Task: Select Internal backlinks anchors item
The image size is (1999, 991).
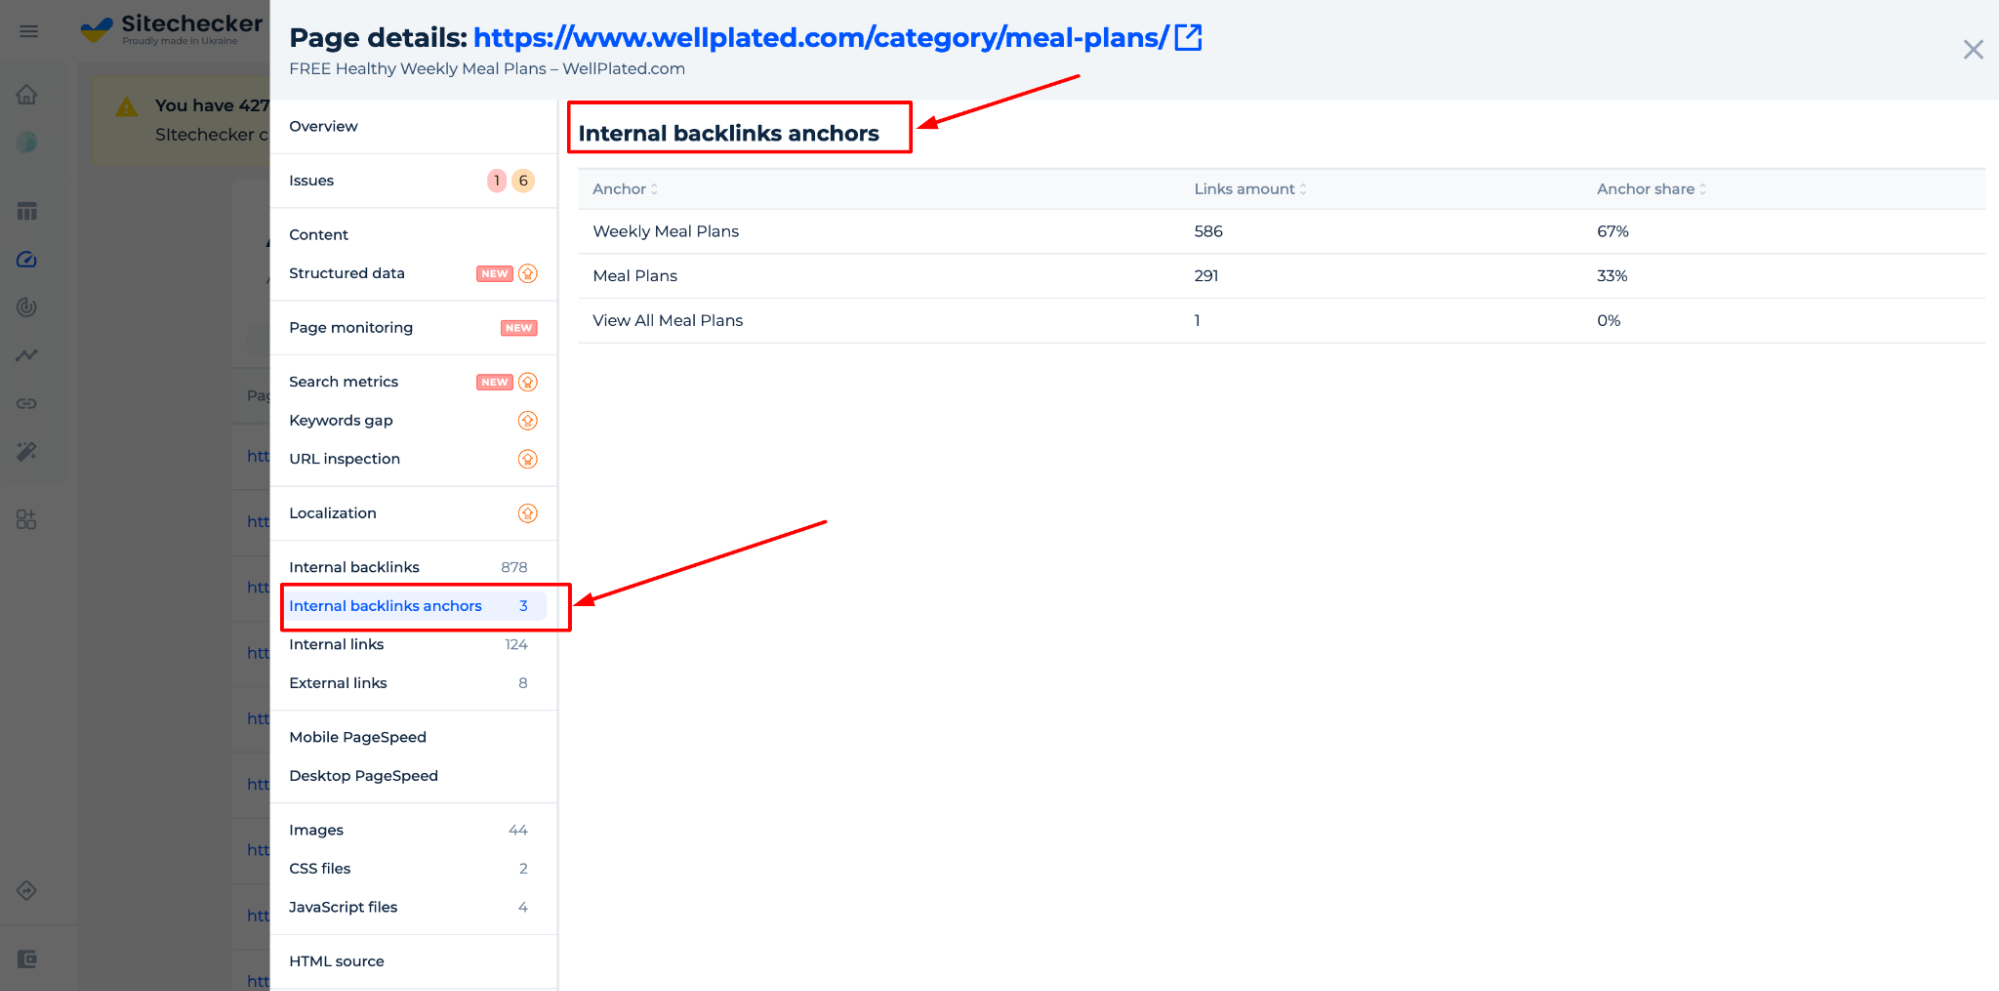Action: 415,606
